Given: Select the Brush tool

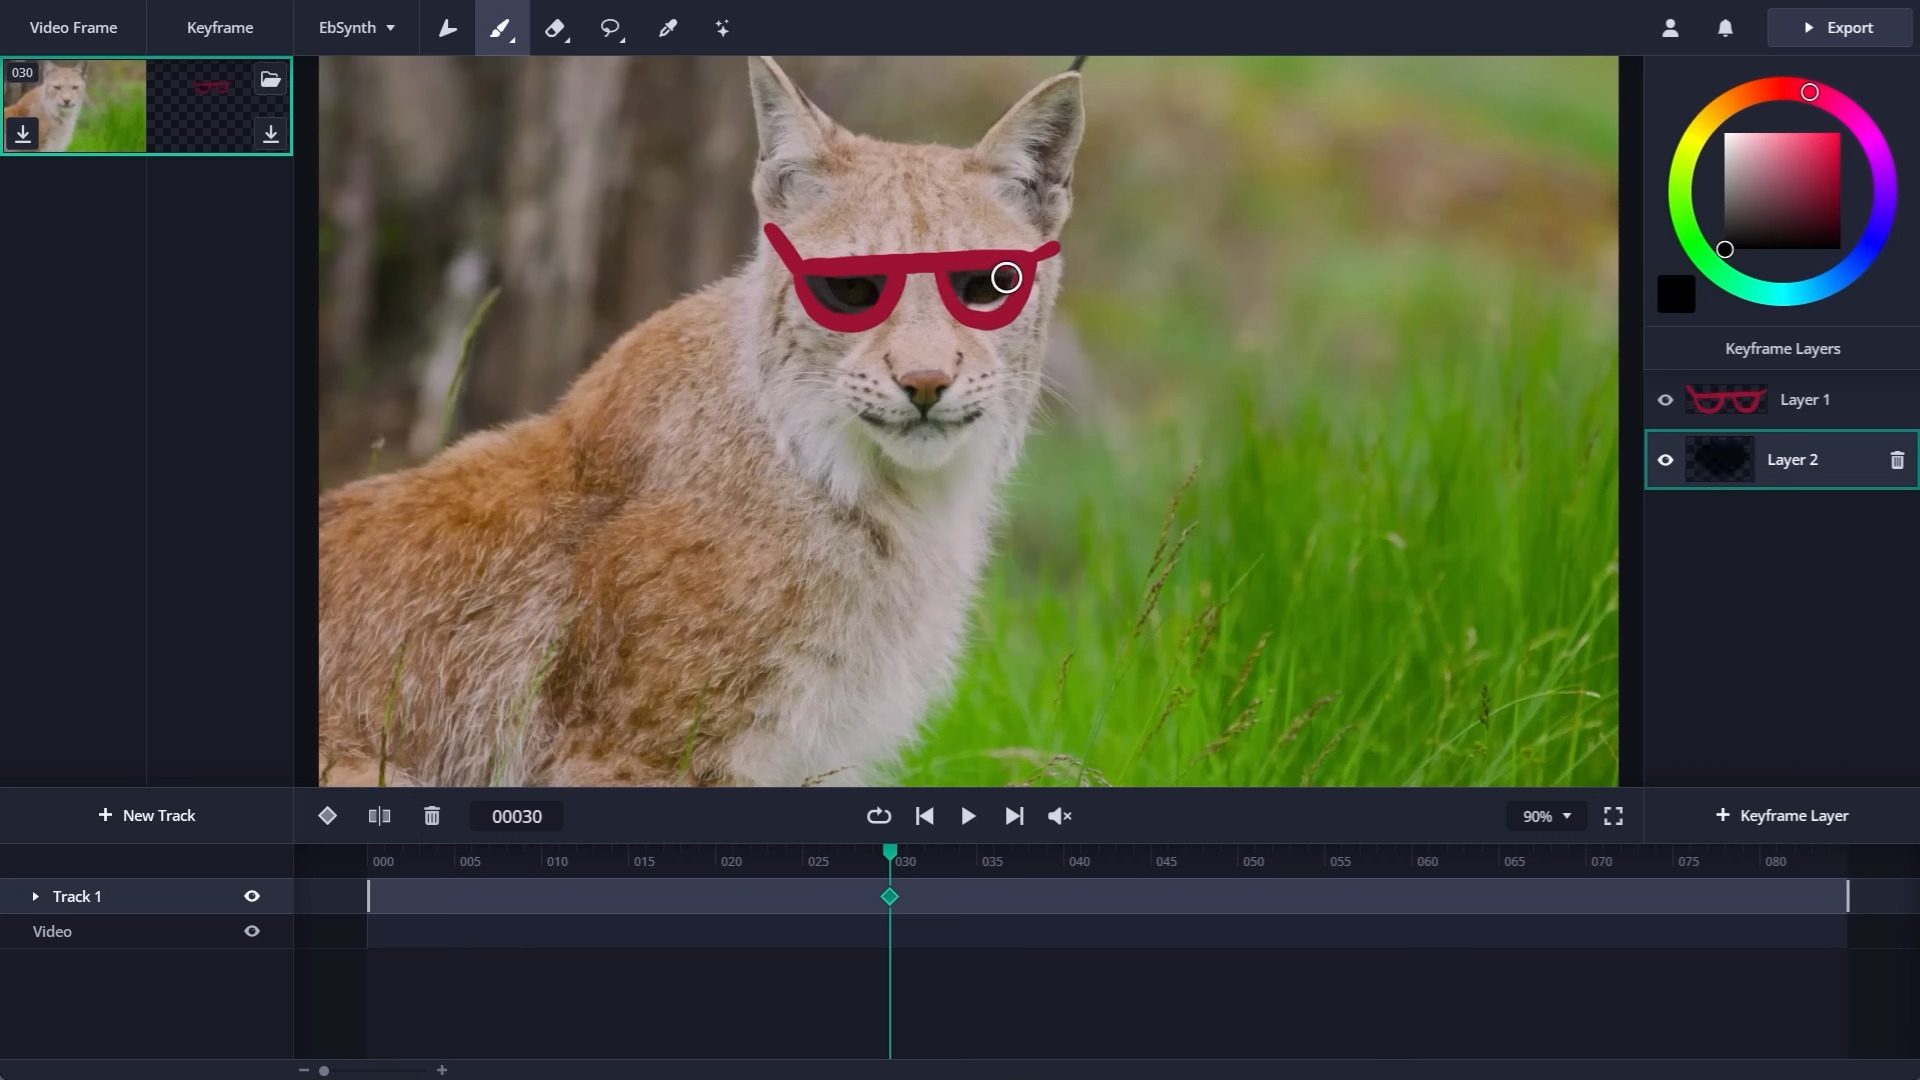Looking at the screenshot, I should point(502,28).
